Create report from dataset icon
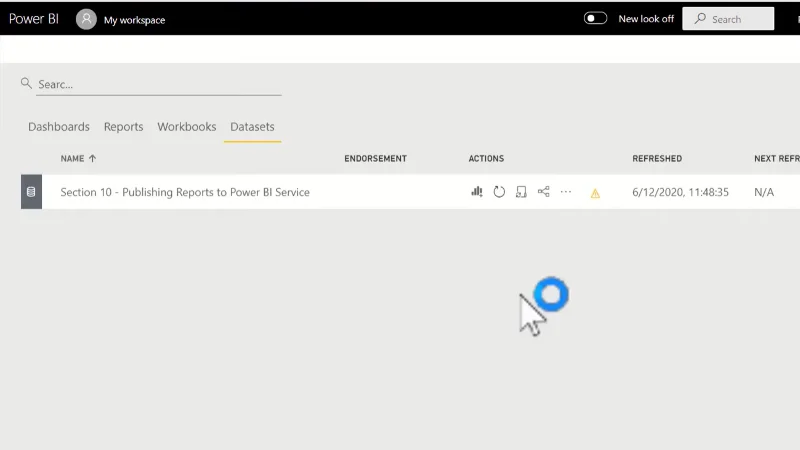The height and width of the screenshot is (450, 800). pyautogui.click(x=477, y=192)
